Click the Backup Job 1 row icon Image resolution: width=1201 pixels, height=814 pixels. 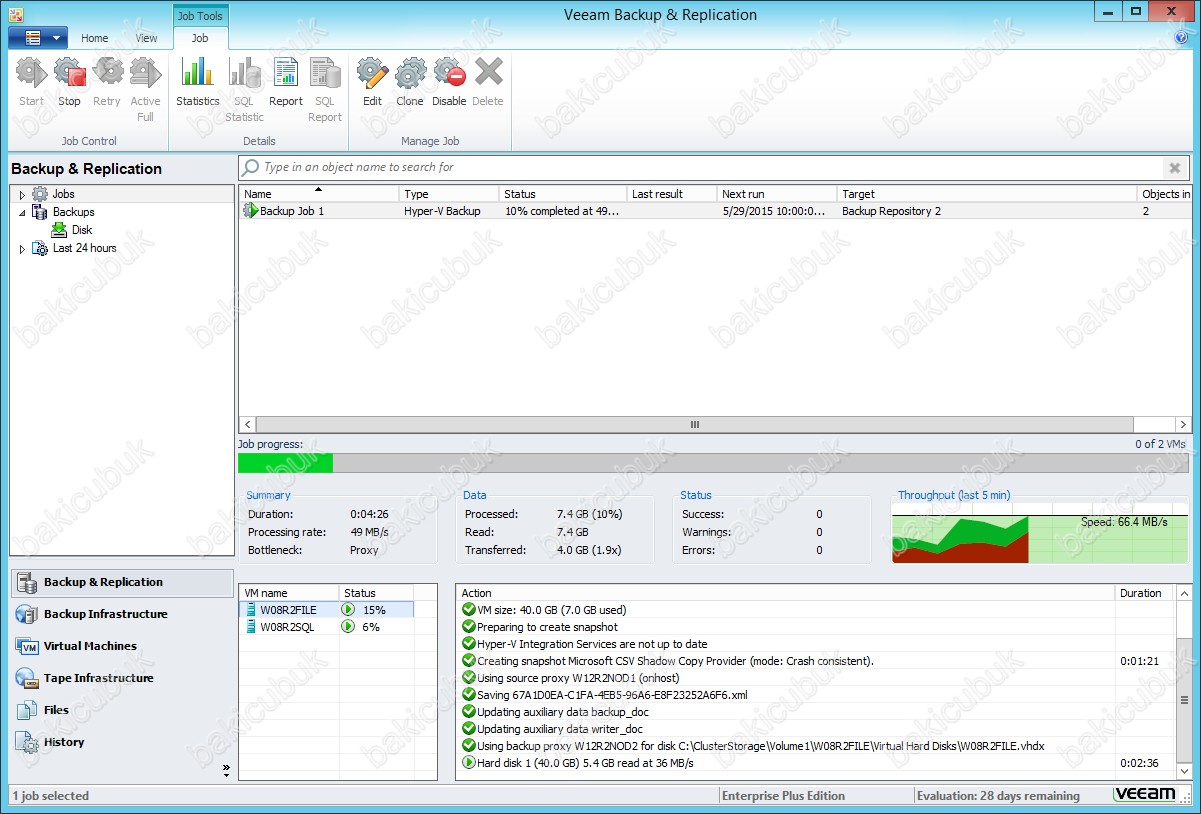click(x=250, y=211)
